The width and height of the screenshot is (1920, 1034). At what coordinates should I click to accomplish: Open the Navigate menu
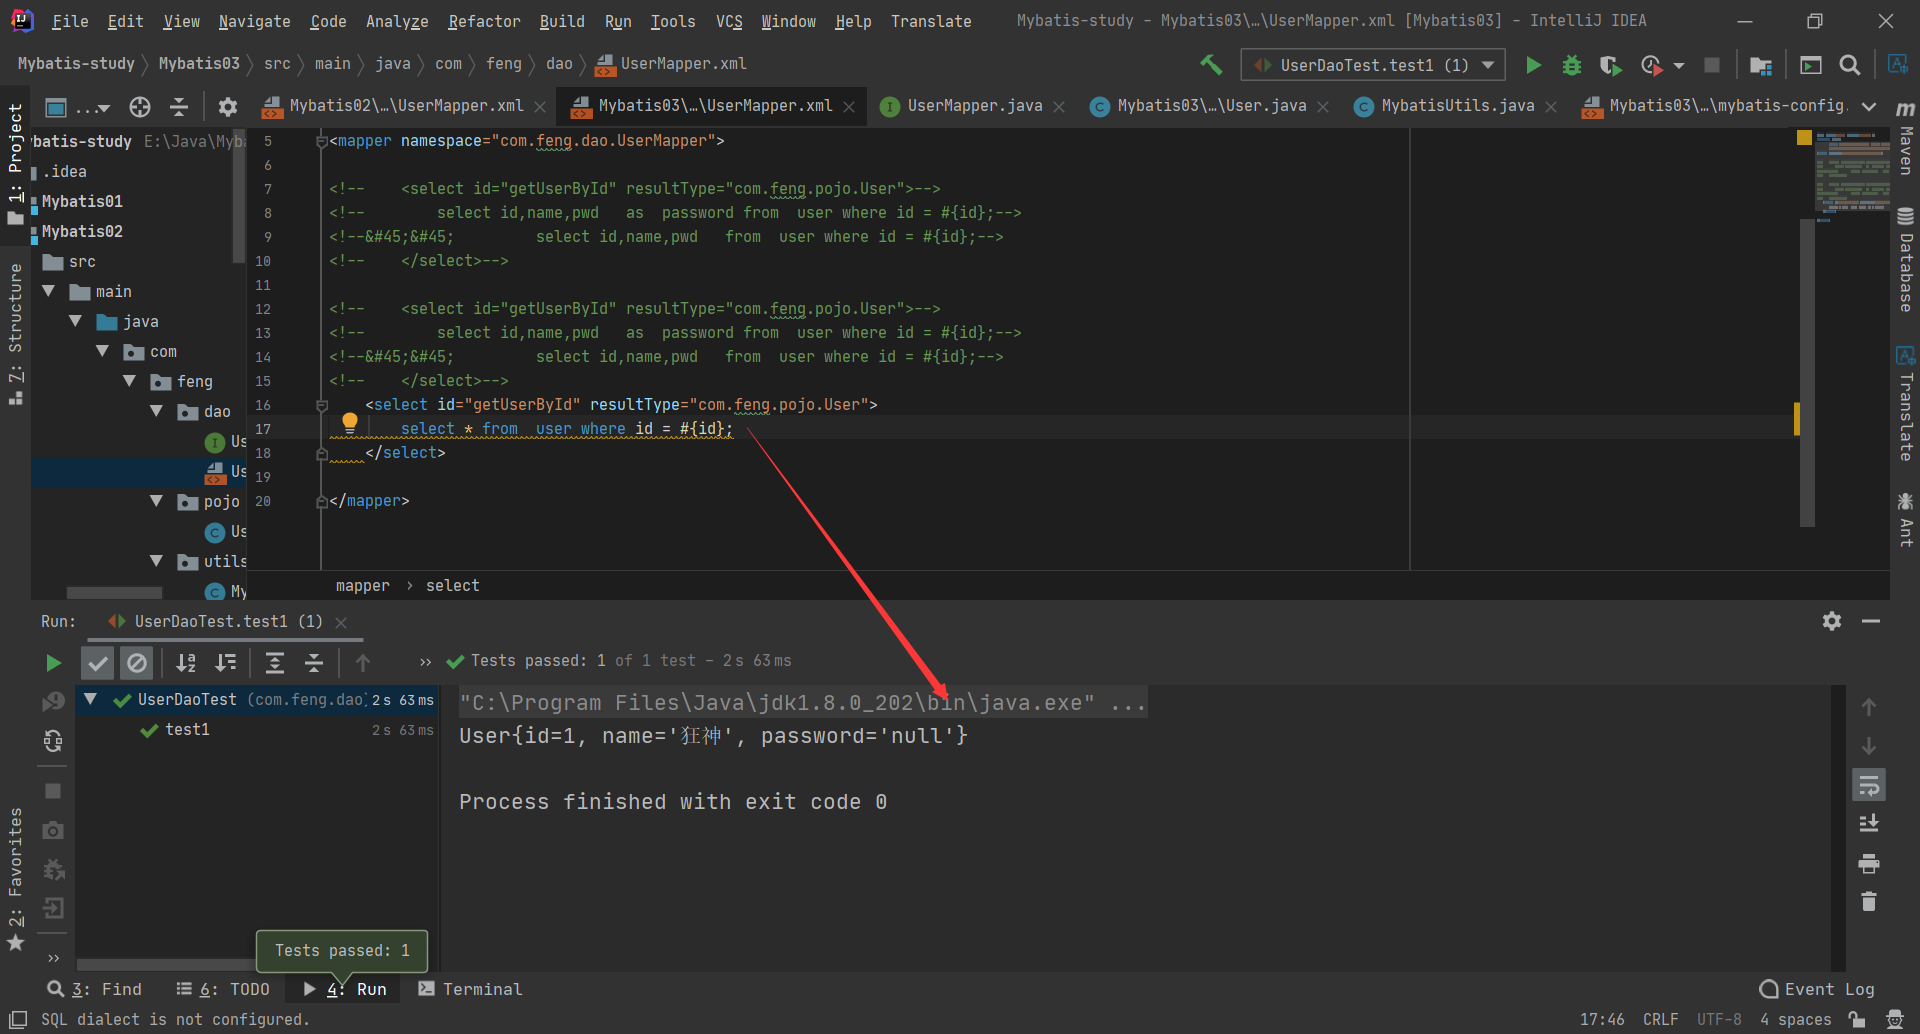(254, 21)
